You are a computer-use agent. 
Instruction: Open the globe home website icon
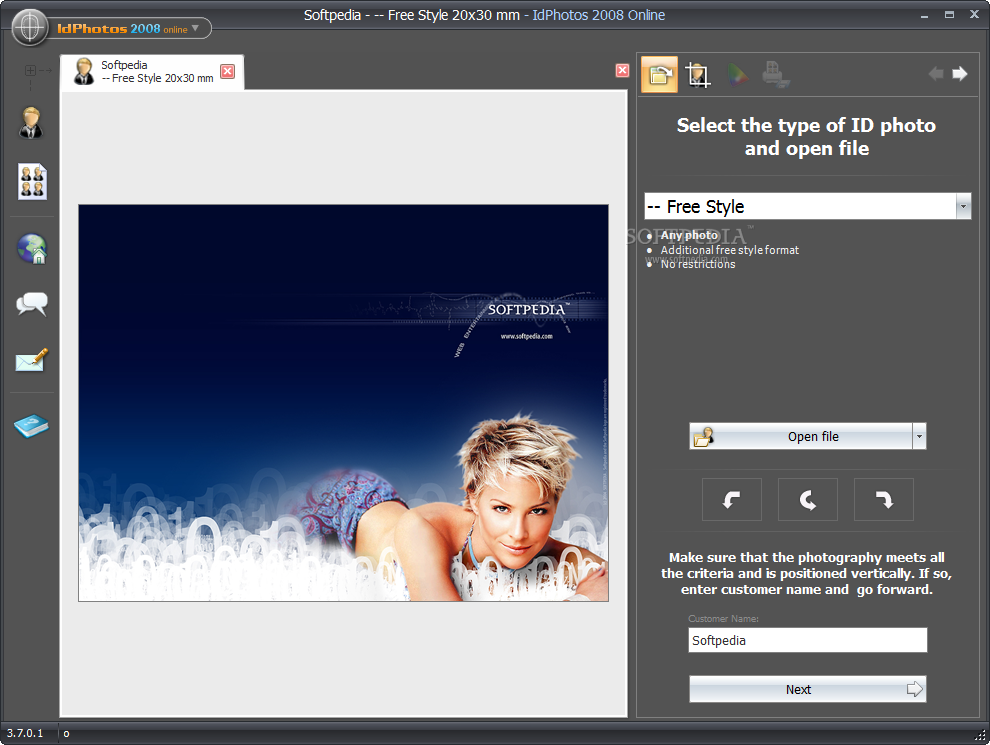point(32,248)
